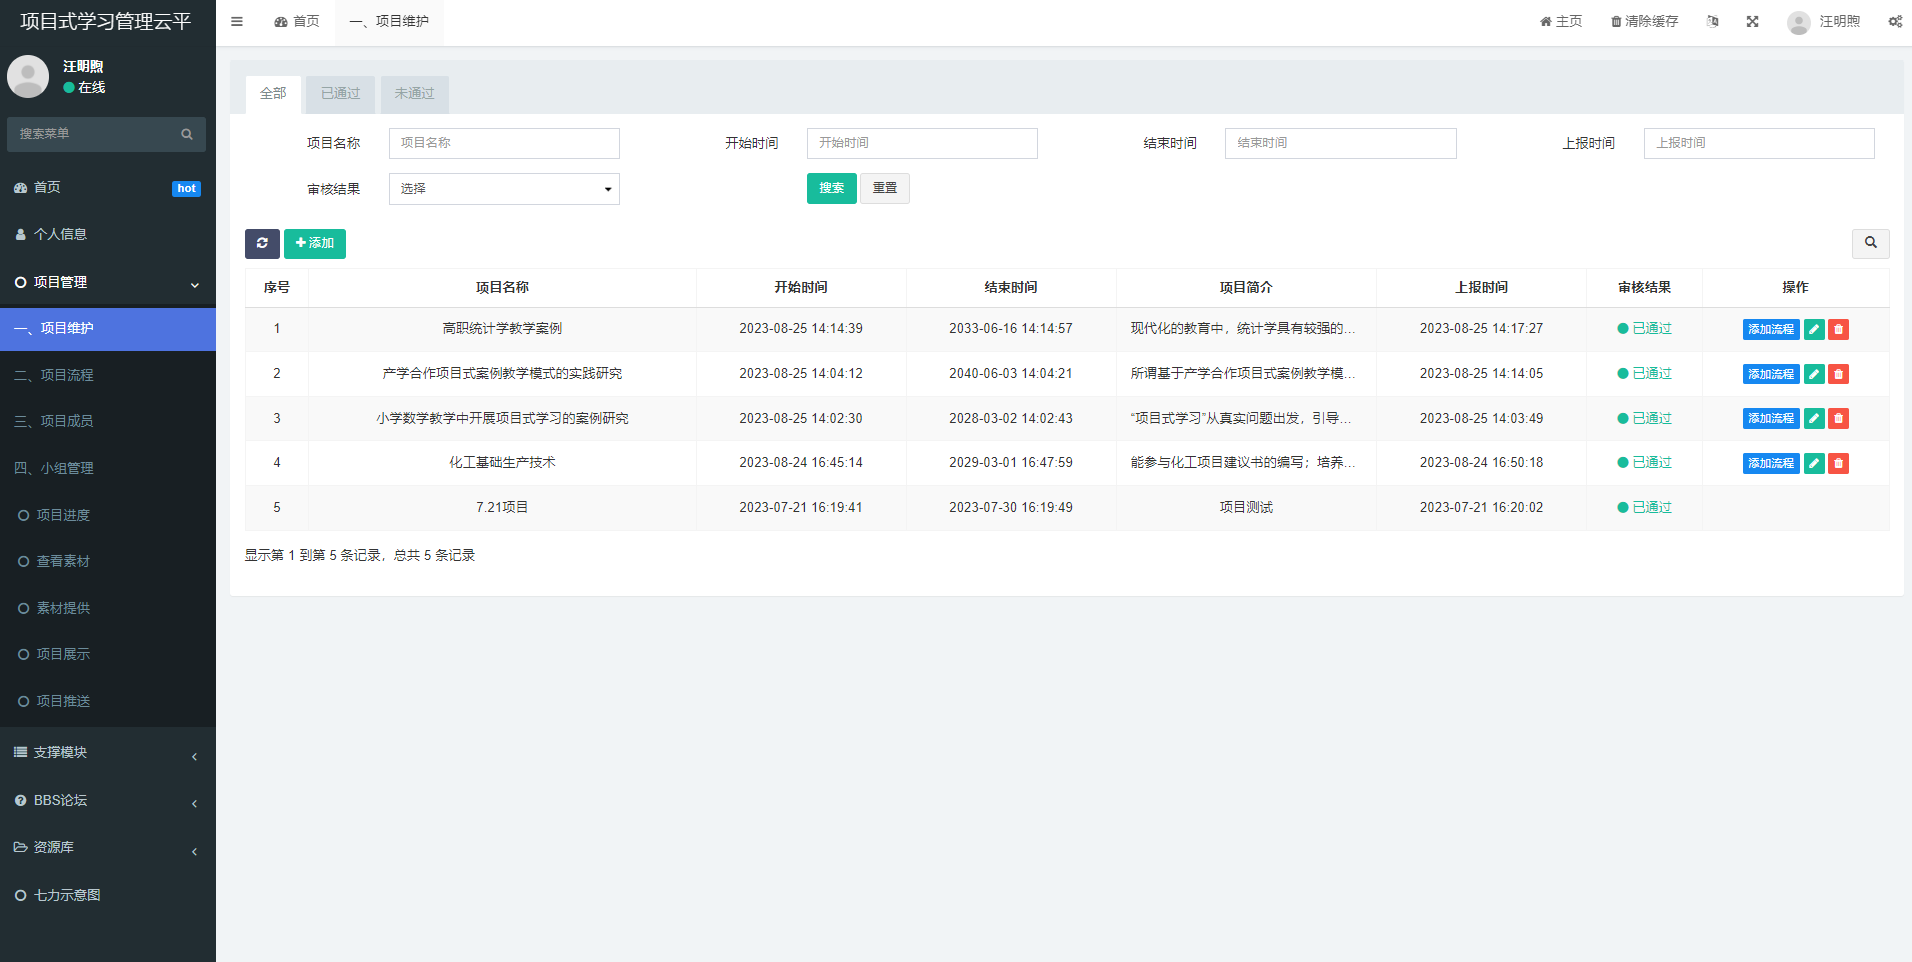
Task: Click the 重置 reset button
Action: click(x=884, y=188)
